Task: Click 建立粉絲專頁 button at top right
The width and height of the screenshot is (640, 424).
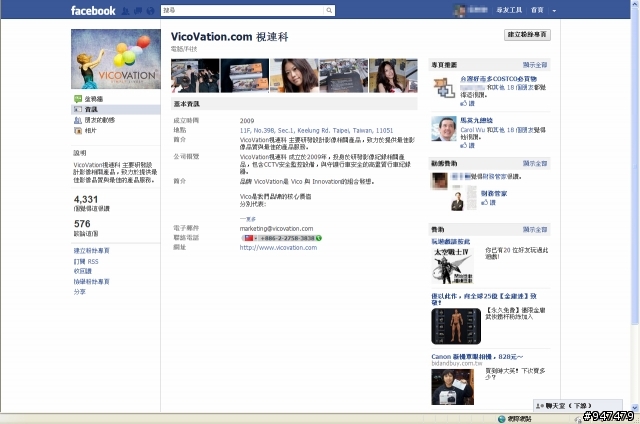Action: tap(527, 35)
